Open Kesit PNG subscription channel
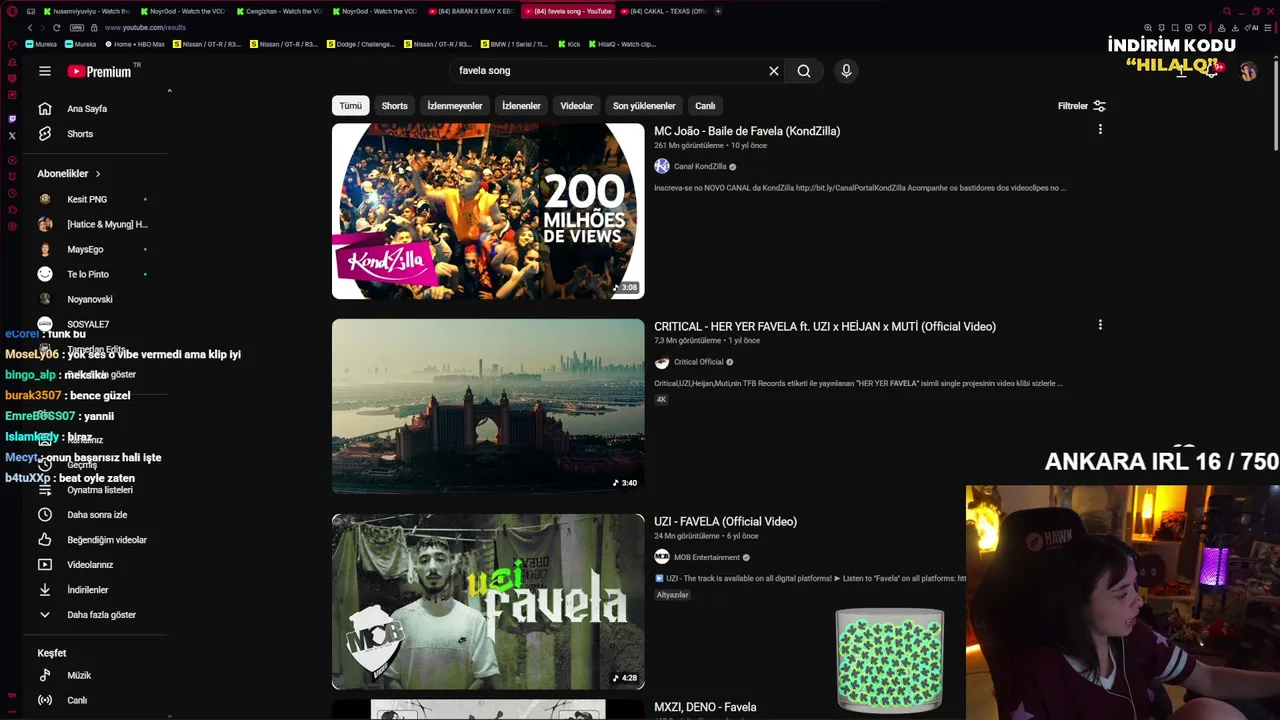Viewport: 1280px width, 720px height. click(87, 199)
